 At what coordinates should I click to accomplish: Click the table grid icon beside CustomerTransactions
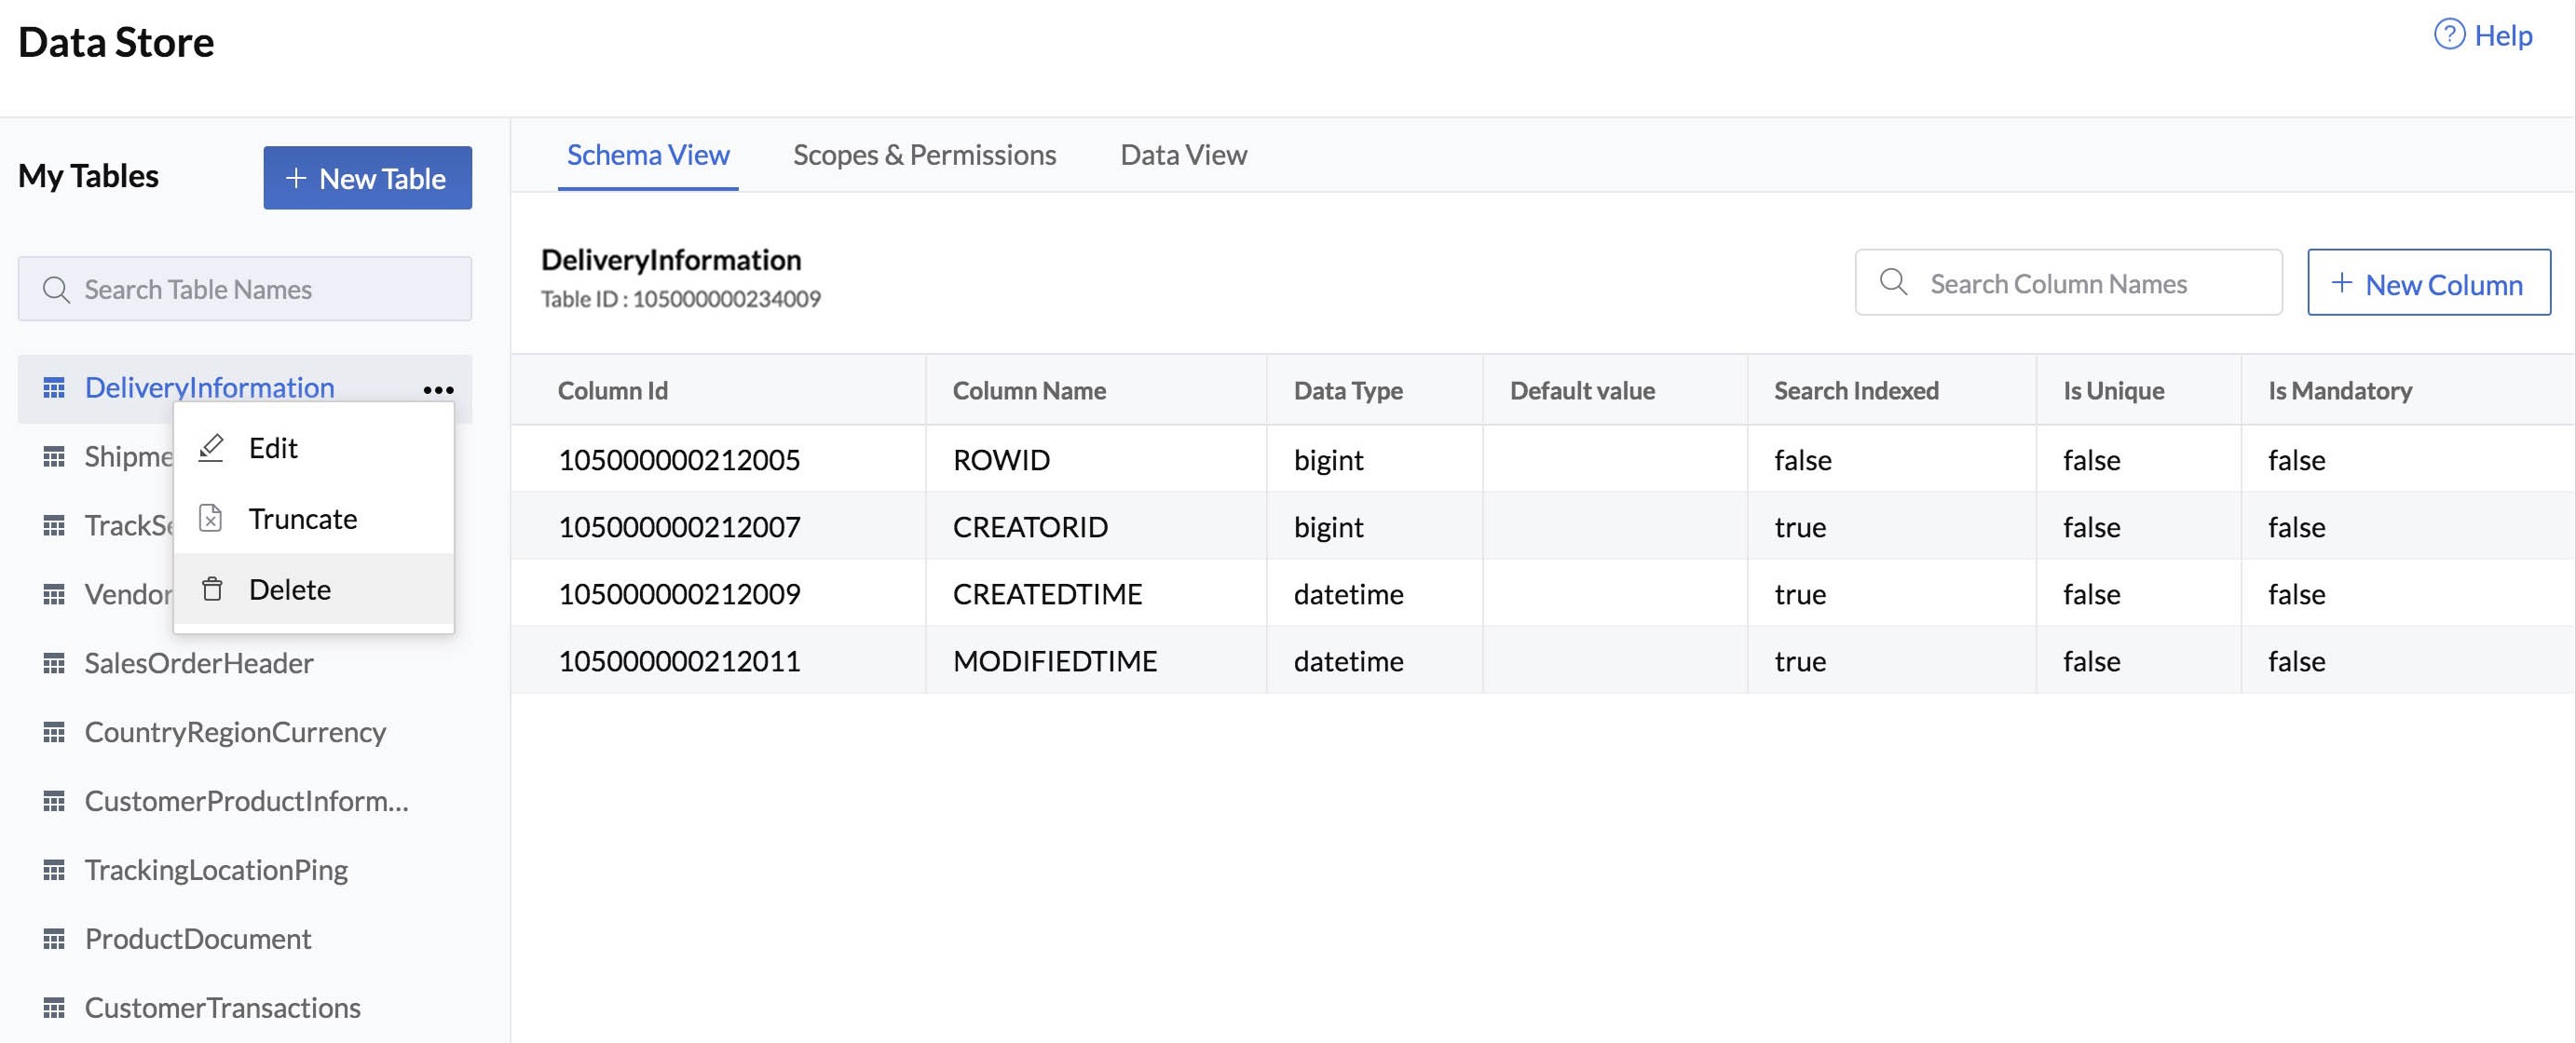point(55,1007)
